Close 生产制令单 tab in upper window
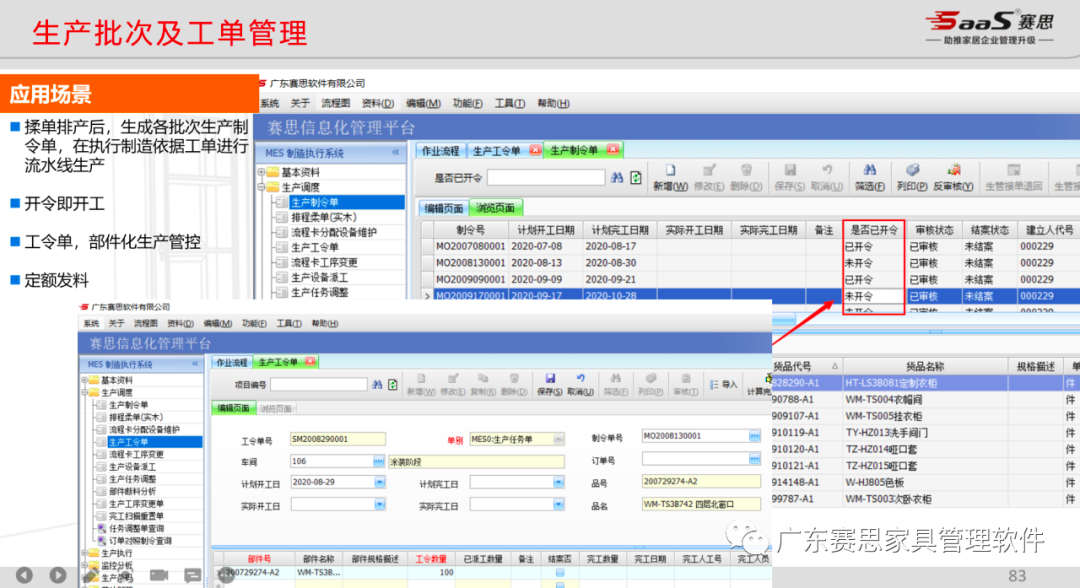 pos(612,149)
